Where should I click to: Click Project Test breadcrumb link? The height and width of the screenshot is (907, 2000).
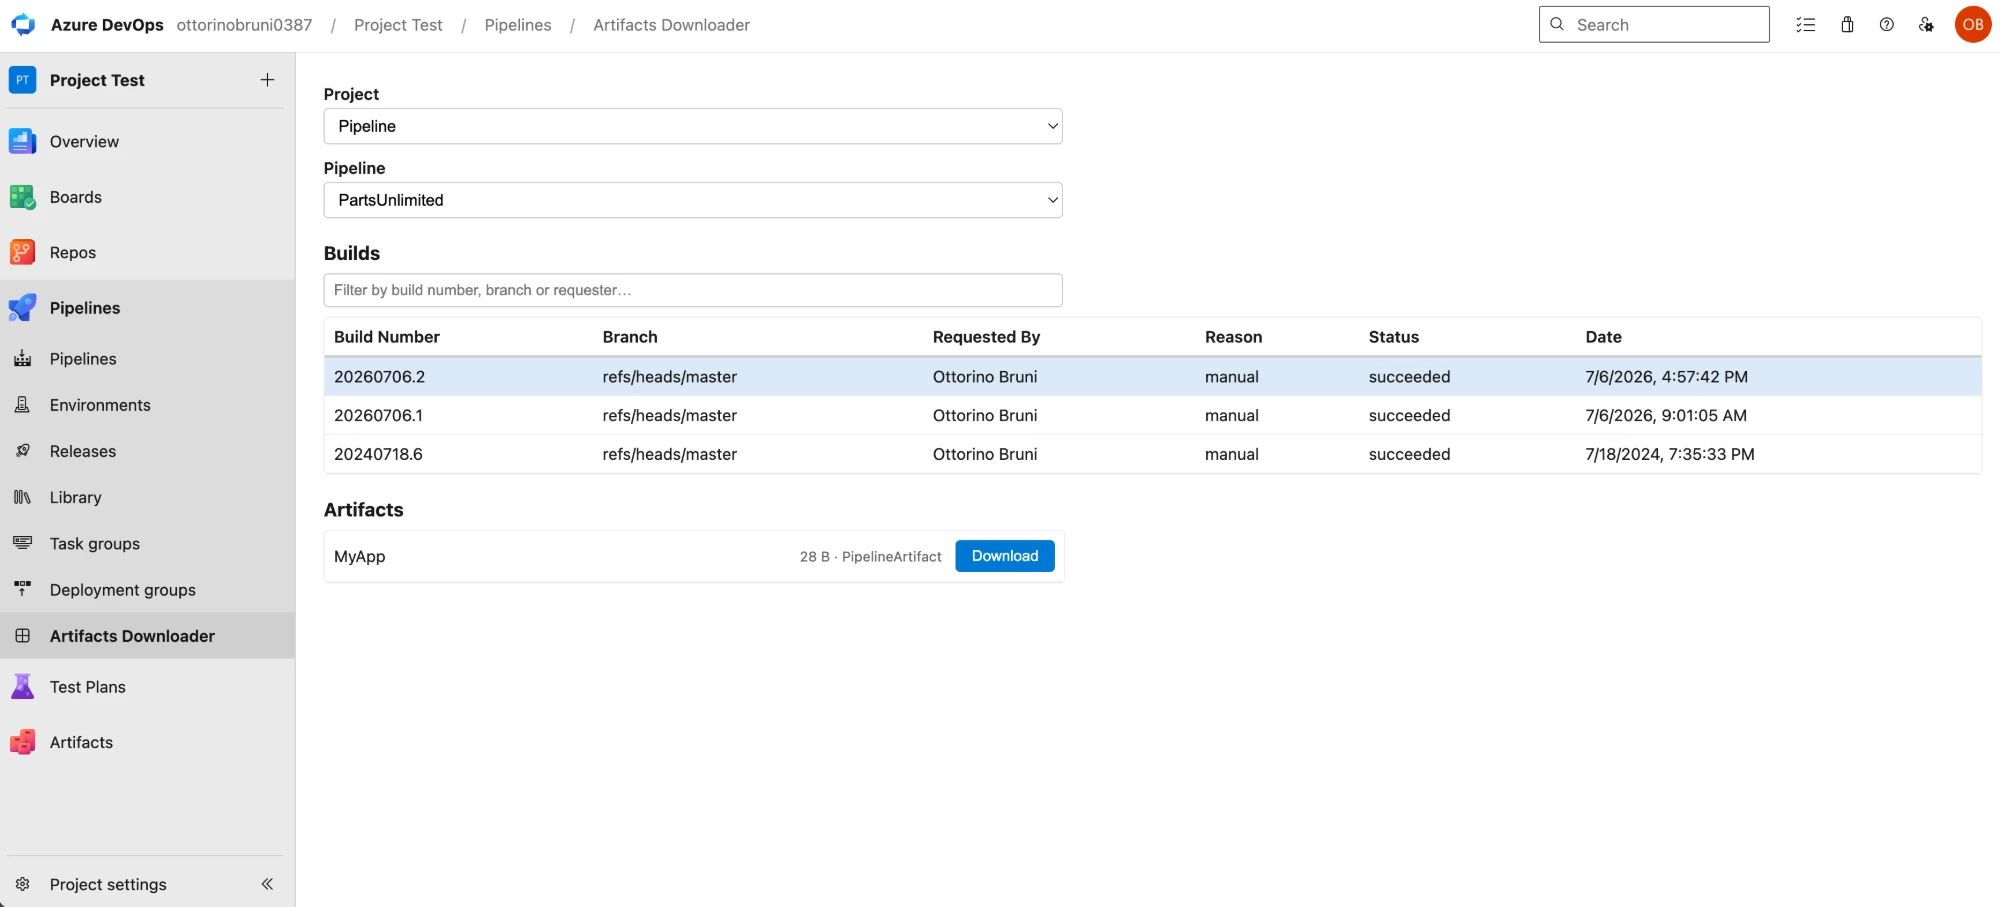pos(398,25)
